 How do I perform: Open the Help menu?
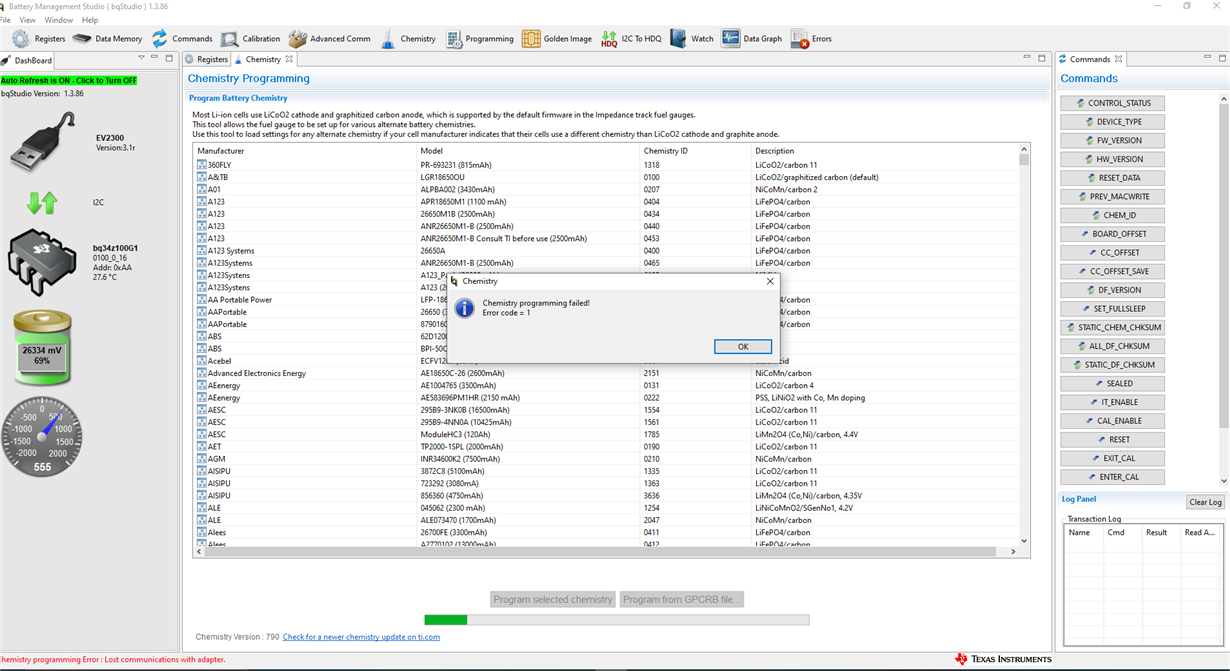point(90,20)
